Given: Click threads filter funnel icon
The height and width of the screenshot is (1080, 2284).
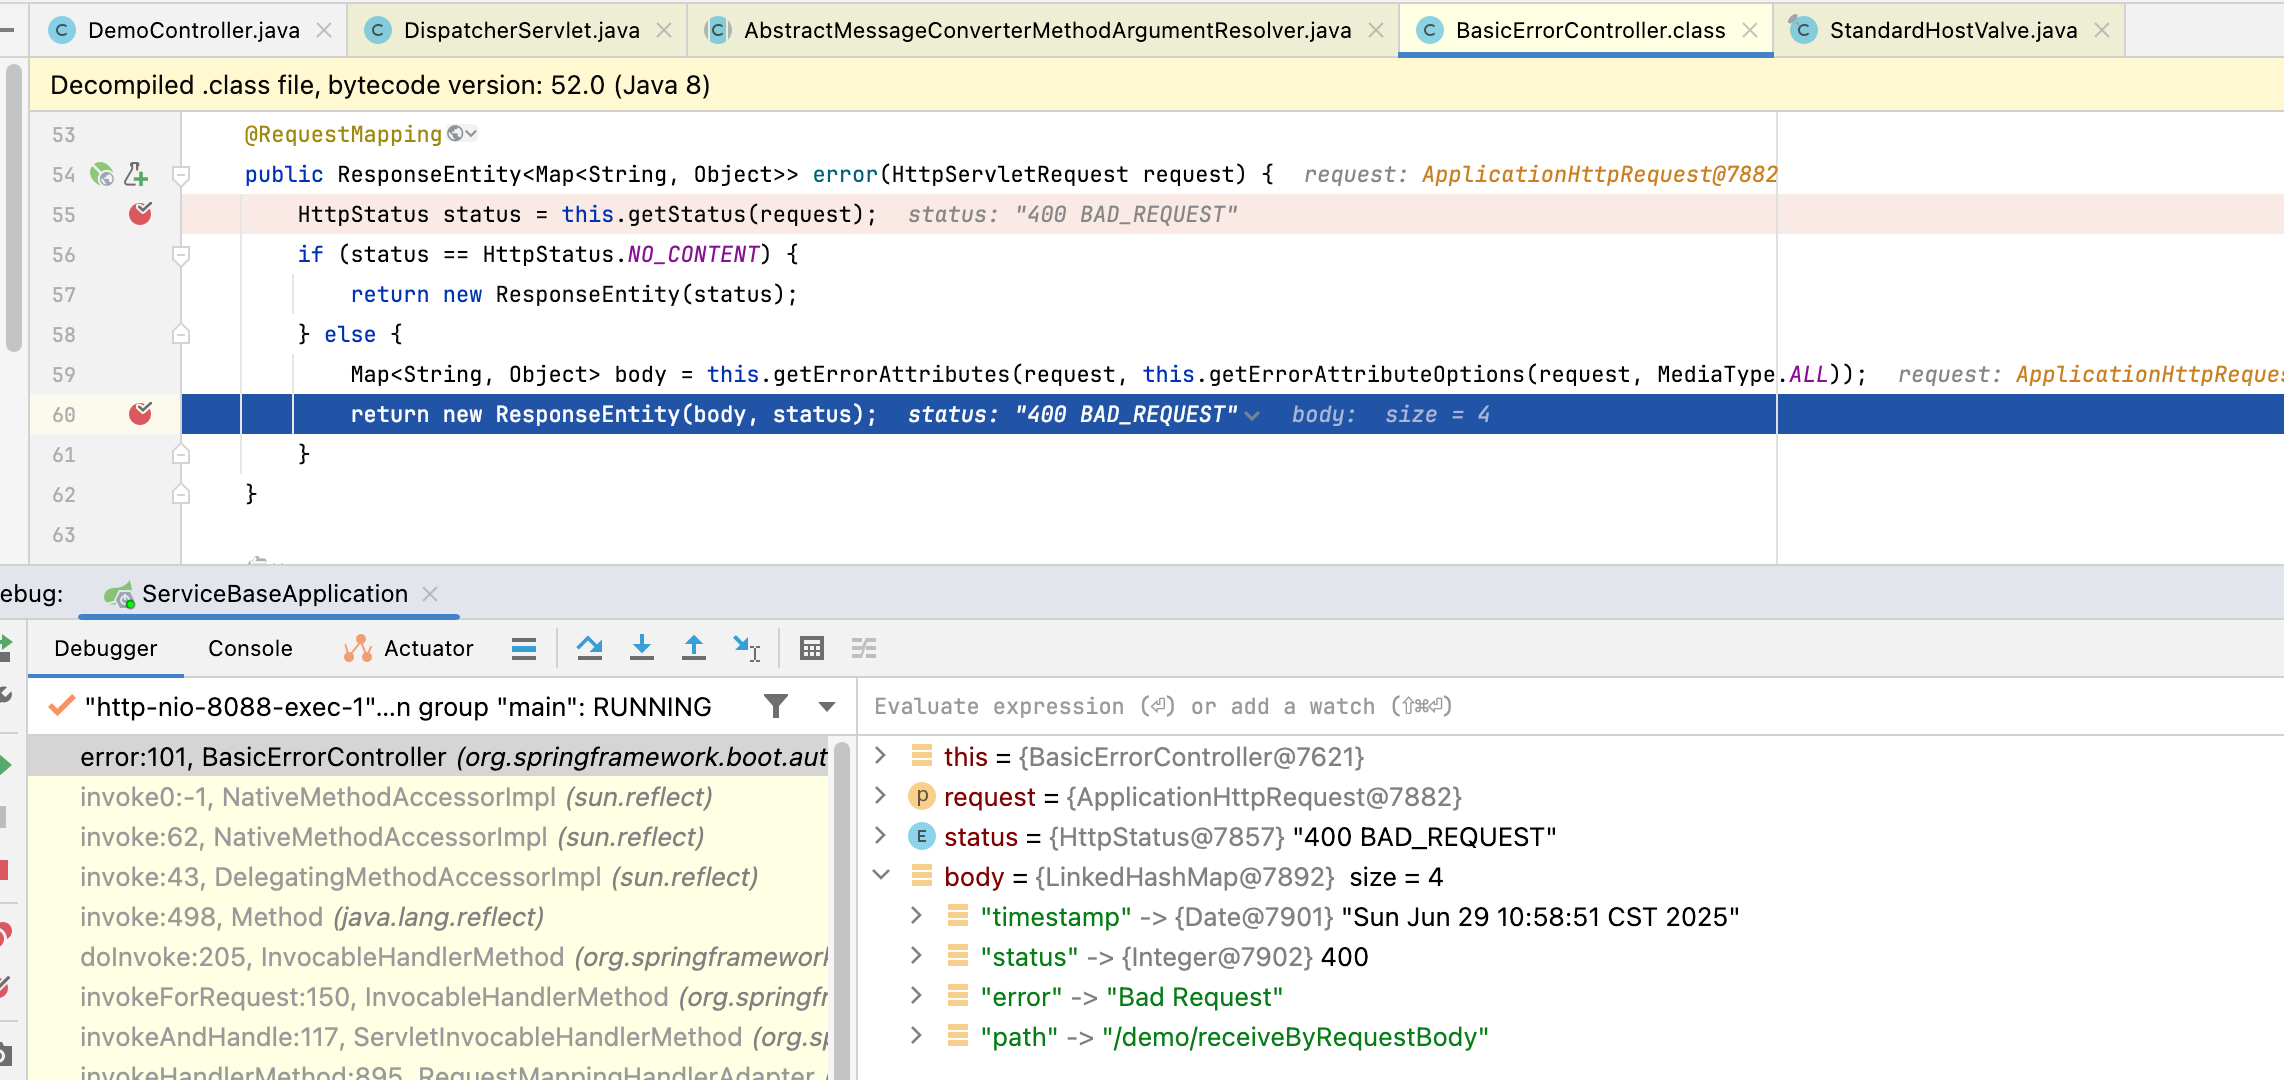Looking at the screenshot, I should (x=776, y=707).
